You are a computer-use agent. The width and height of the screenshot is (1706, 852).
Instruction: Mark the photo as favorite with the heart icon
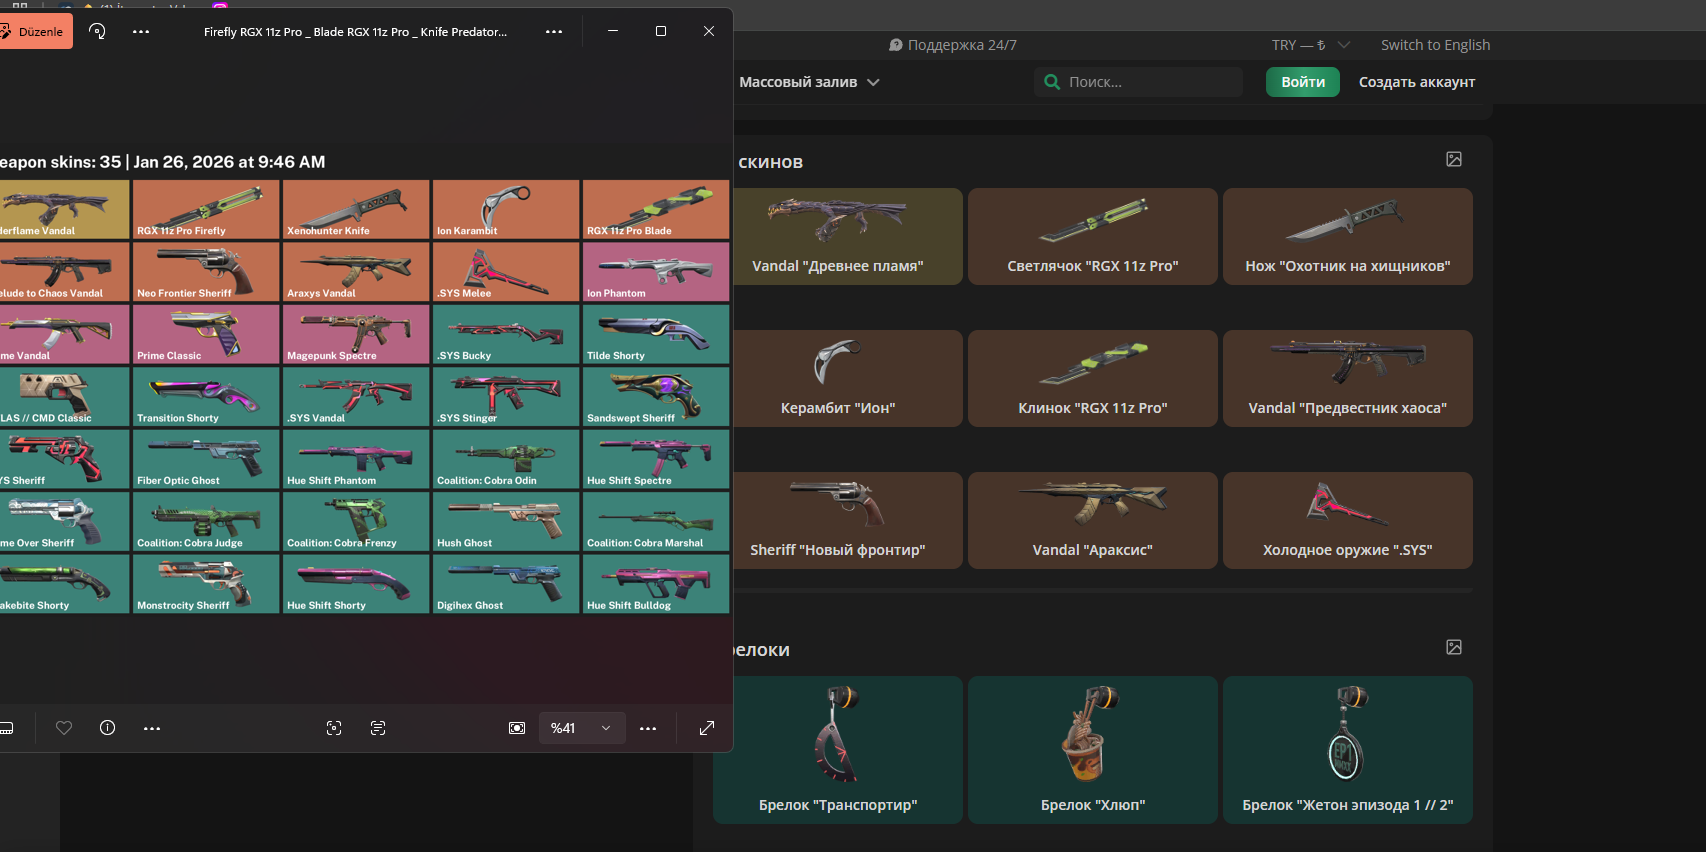[x=64, y=728]
